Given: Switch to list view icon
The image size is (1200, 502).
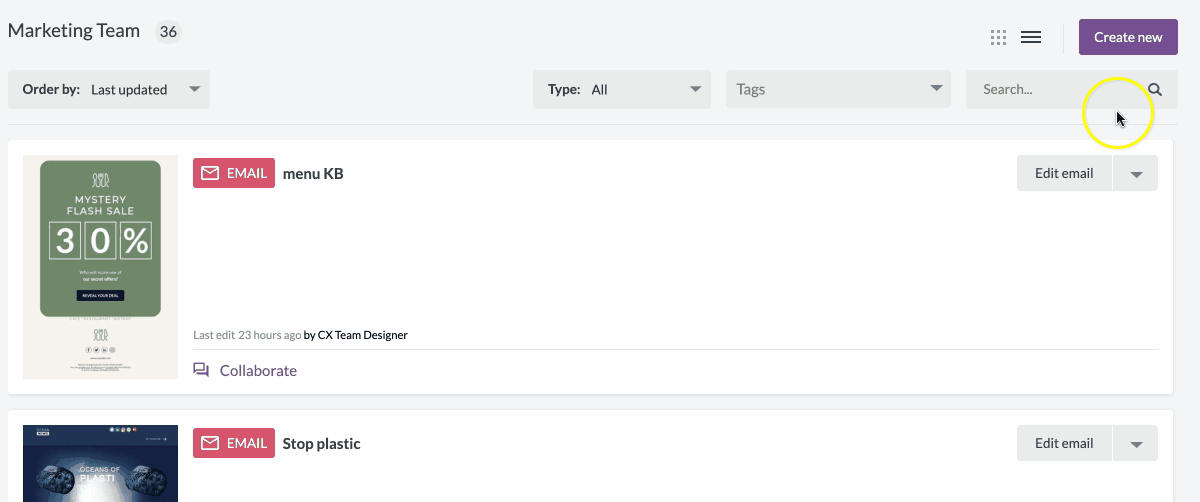Looking at the screenshot, I should pyautogui.click(x=1031, y=38).
